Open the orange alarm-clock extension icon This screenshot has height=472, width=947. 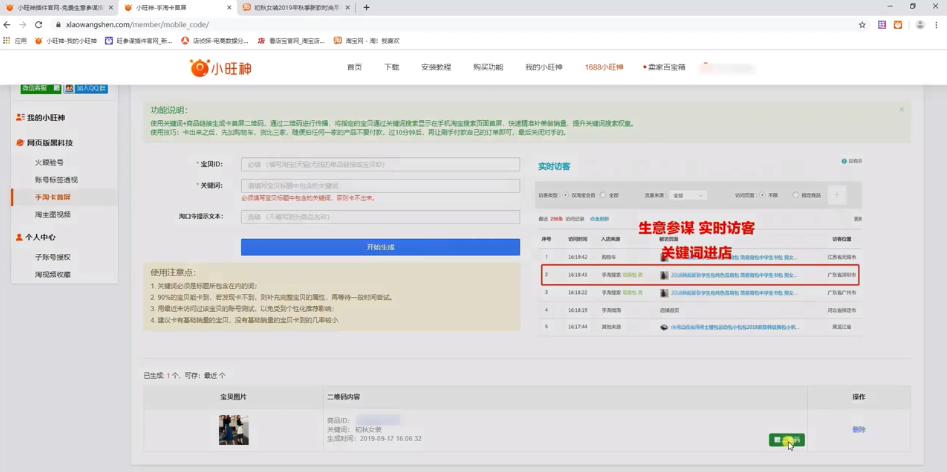[x=898, y=25]
